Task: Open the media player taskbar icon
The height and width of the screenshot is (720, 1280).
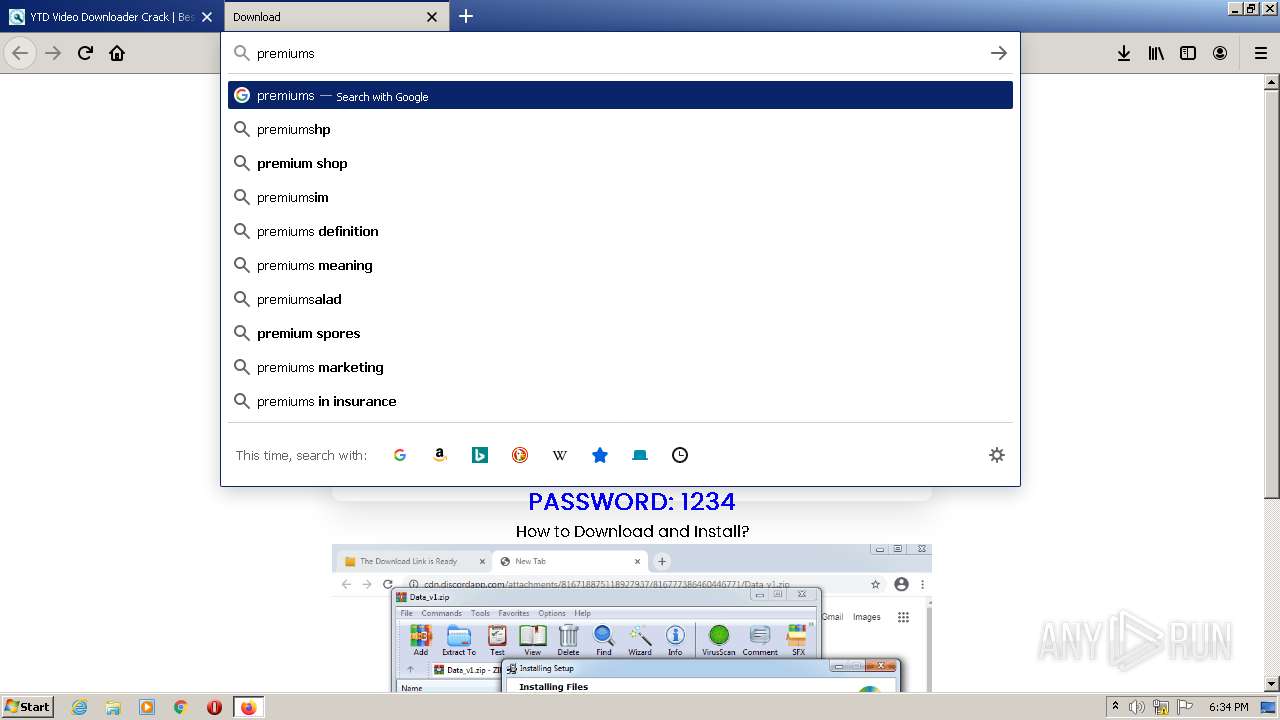Action: pos(147,707)
